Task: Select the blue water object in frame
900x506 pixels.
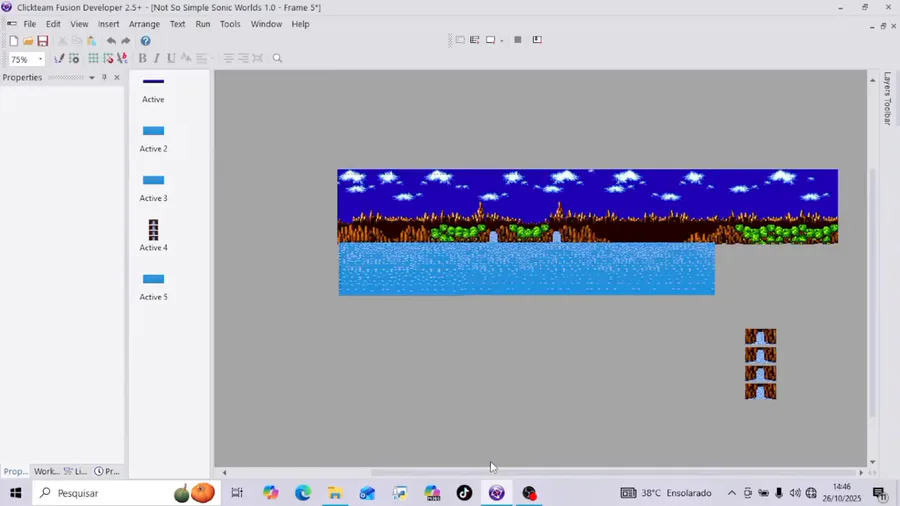Action: point(526,269)
